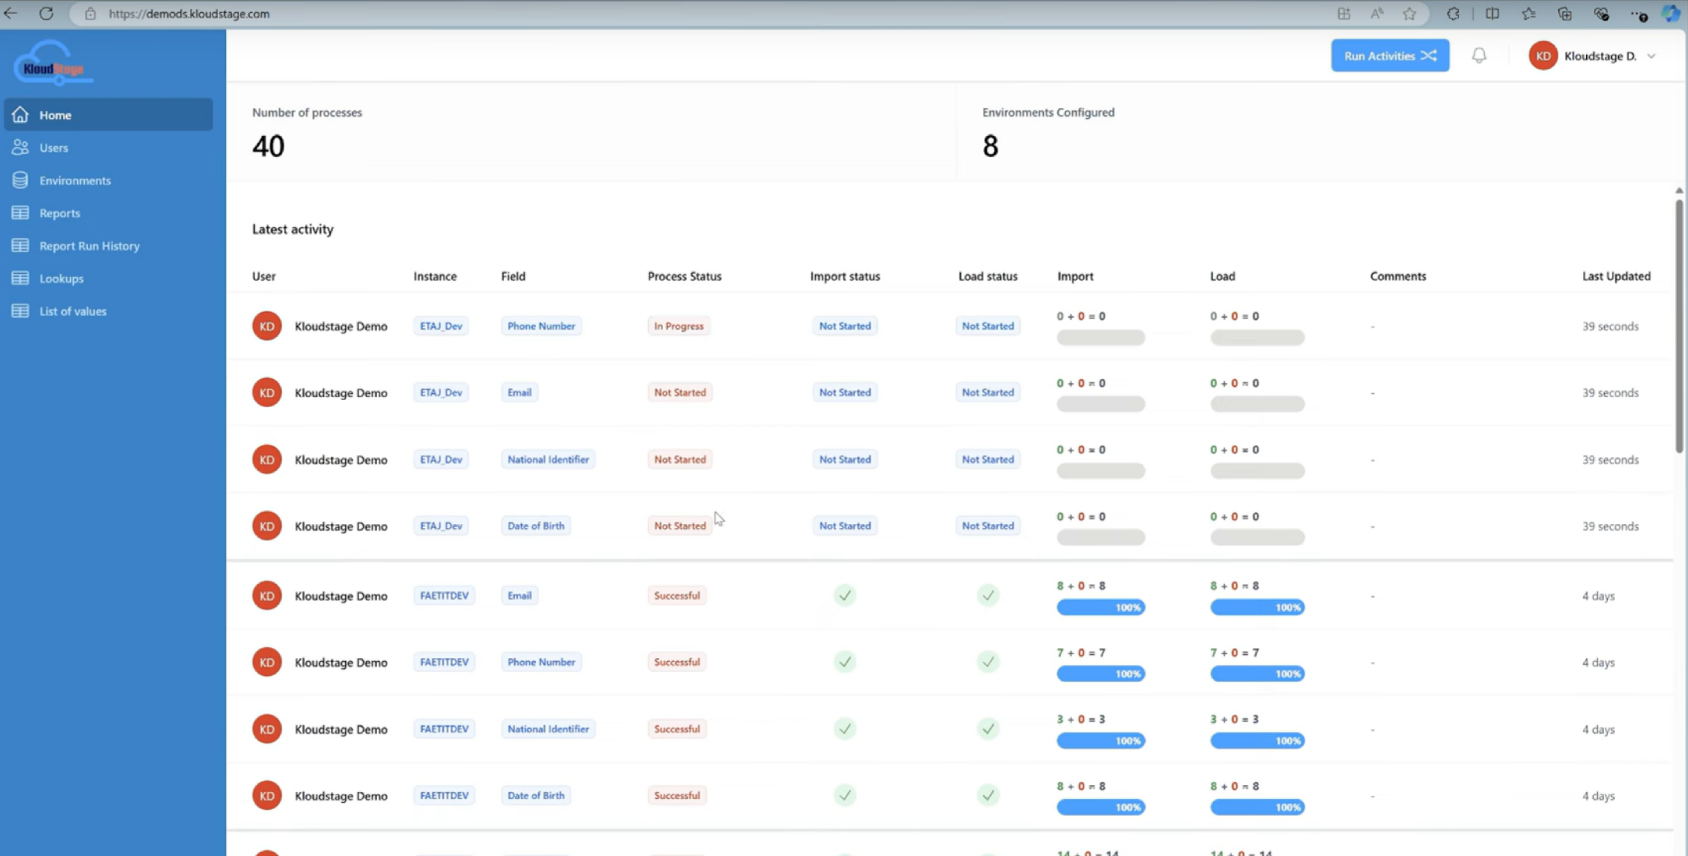The height and width of the screenshot is (856, 1688).
Task: Click '4 days' in FAETITDEV Date of Birth row
Action: point(1598,796)
